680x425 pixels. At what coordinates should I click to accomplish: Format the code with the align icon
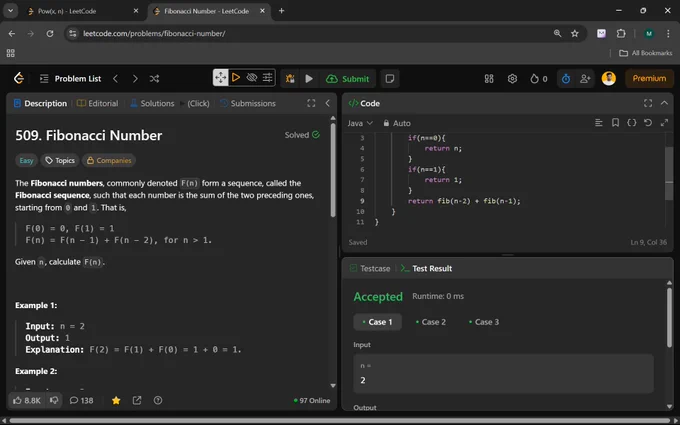tap(598, 123)
